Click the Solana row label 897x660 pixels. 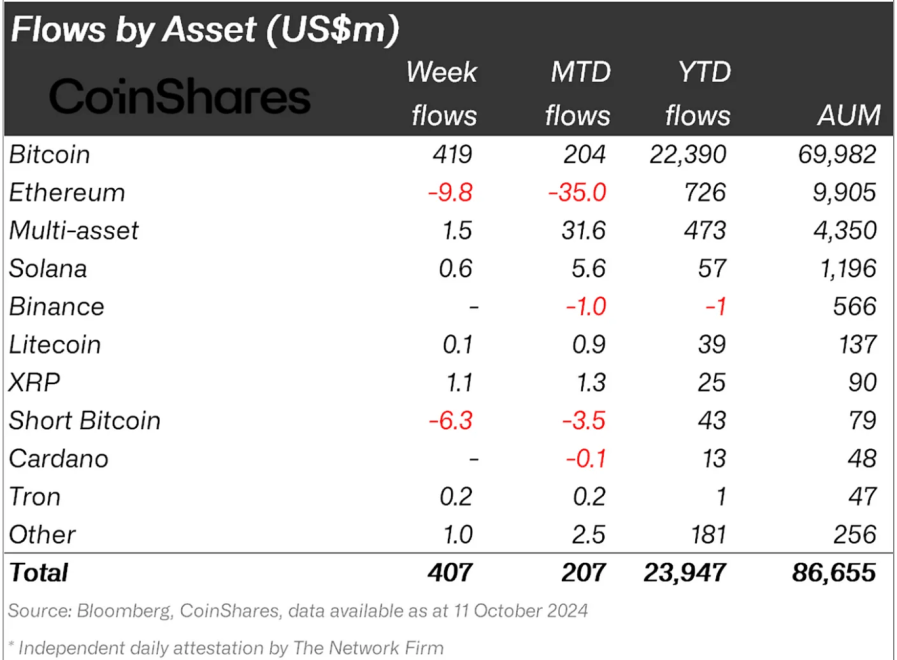pyautogui.click(x=48, y=269)
